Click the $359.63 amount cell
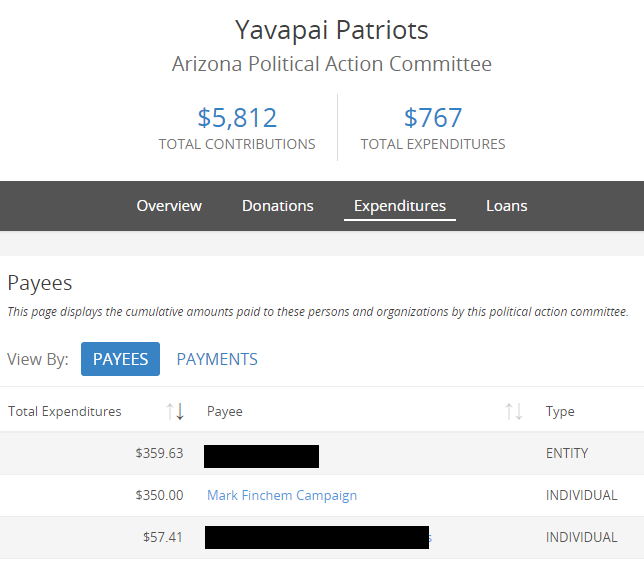The image size is (644, 578). (159, 453)
